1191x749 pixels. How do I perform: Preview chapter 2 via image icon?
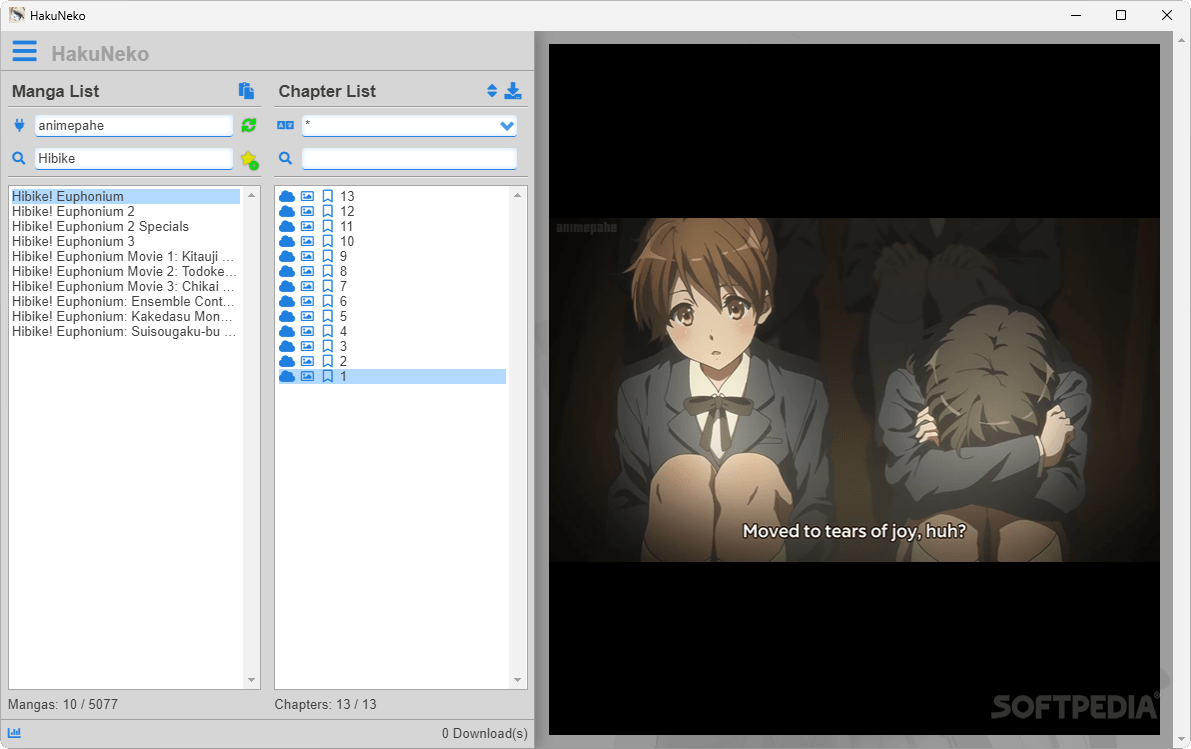(x=307, y=361)
